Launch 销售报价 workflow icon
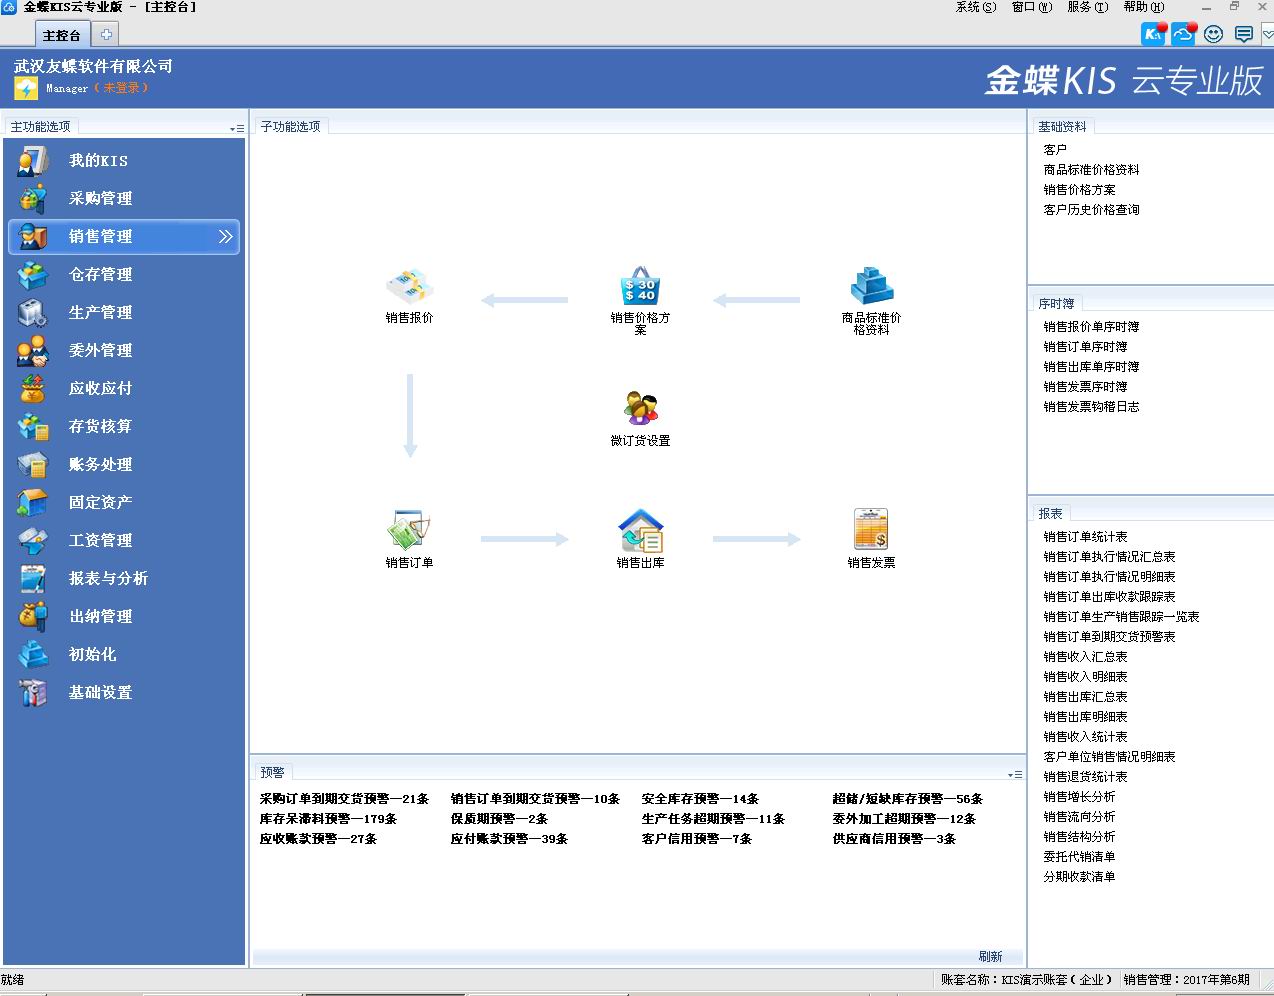 409,288
